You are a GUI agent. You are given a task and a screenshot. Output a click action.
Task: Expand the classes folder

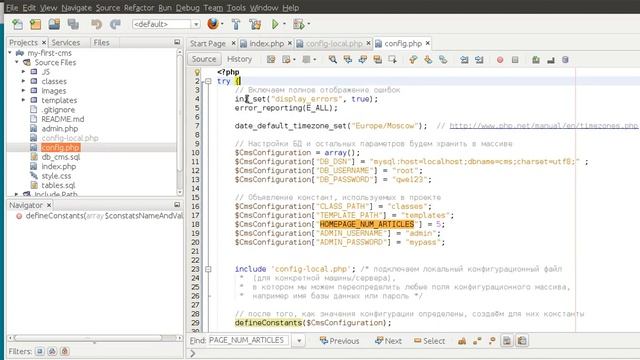click(23, 81)
